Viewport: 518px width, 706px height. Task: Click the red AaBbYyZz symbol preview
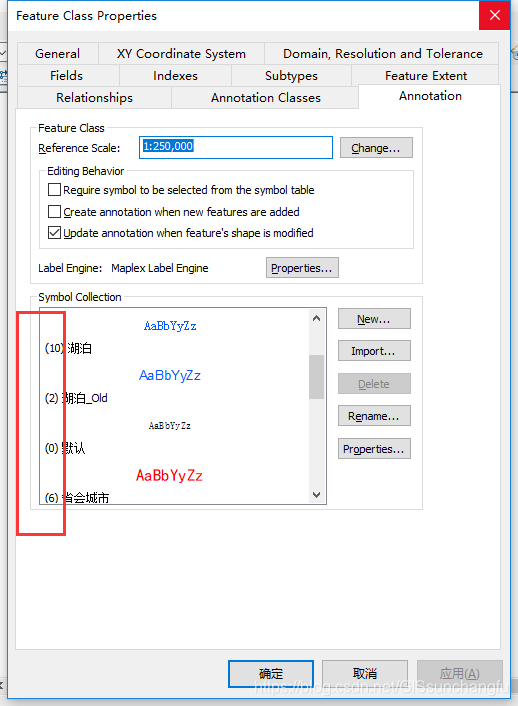click(x=169, y=475)
